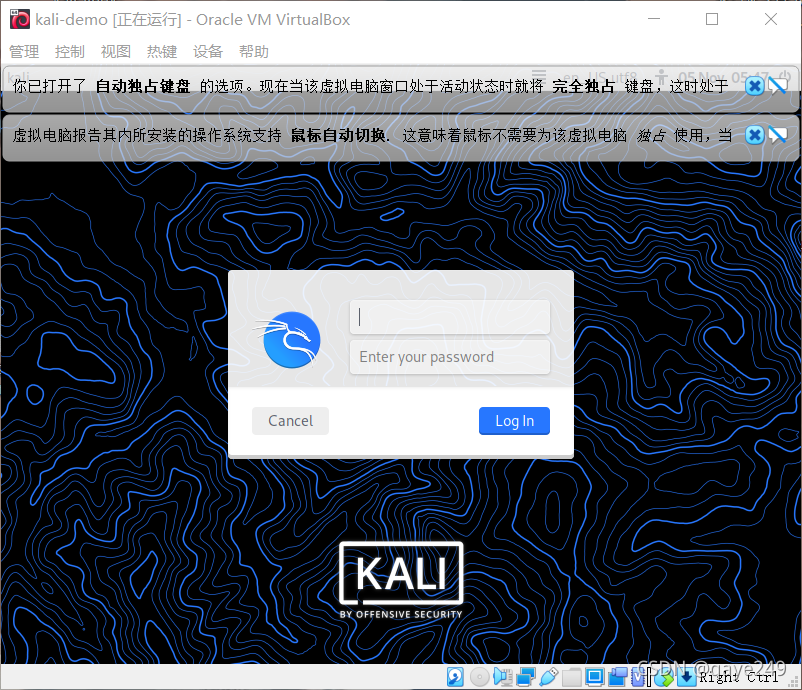The height and width of the screenshot is (690, 802).
Task: Click the optical disc status icon
Action: [479, 677]
